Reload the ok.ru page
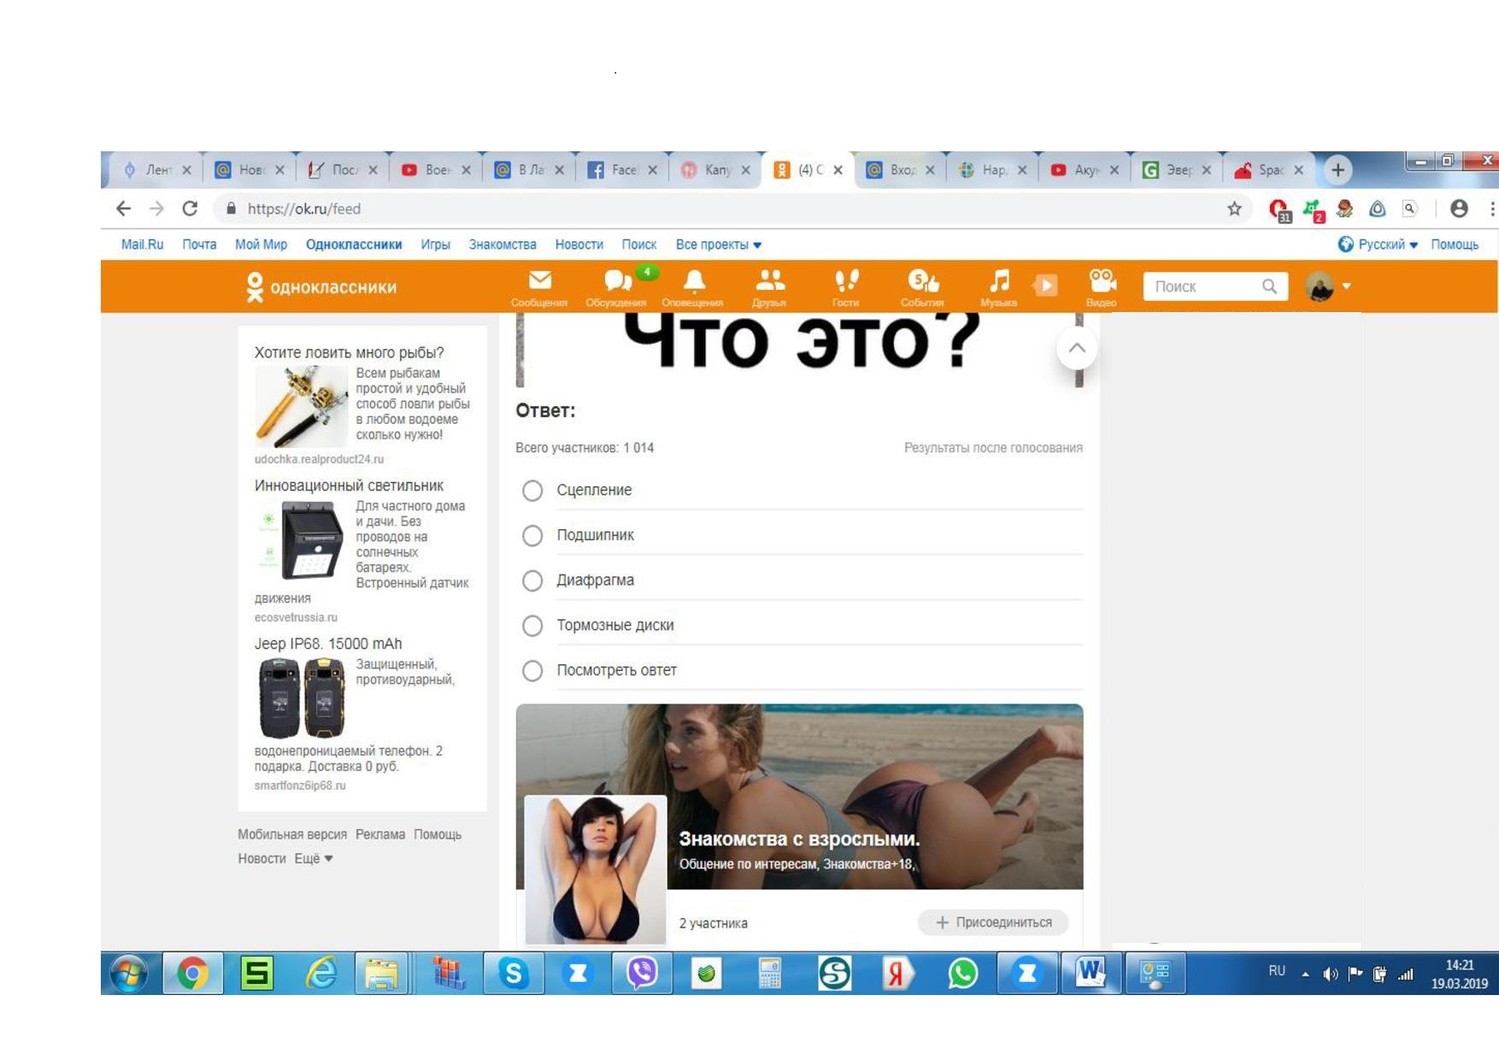The image size is (1499, 1060). [x=190, y=208]
